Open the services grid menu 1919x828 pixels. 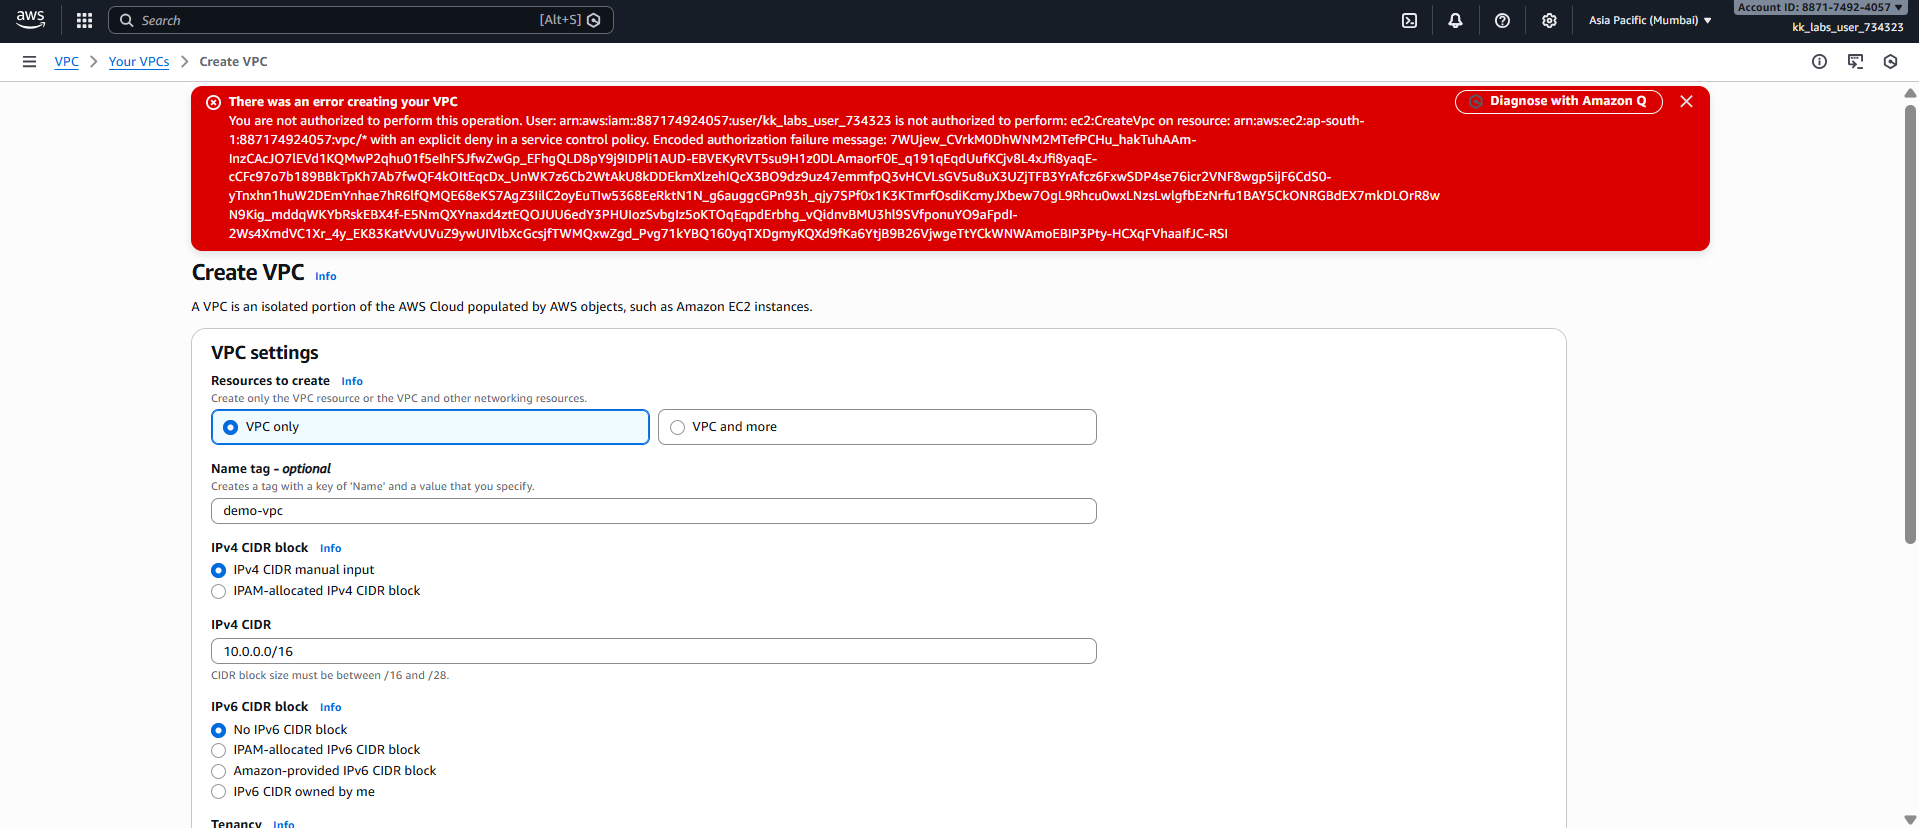pyautogui.click(x=85, y=20)
